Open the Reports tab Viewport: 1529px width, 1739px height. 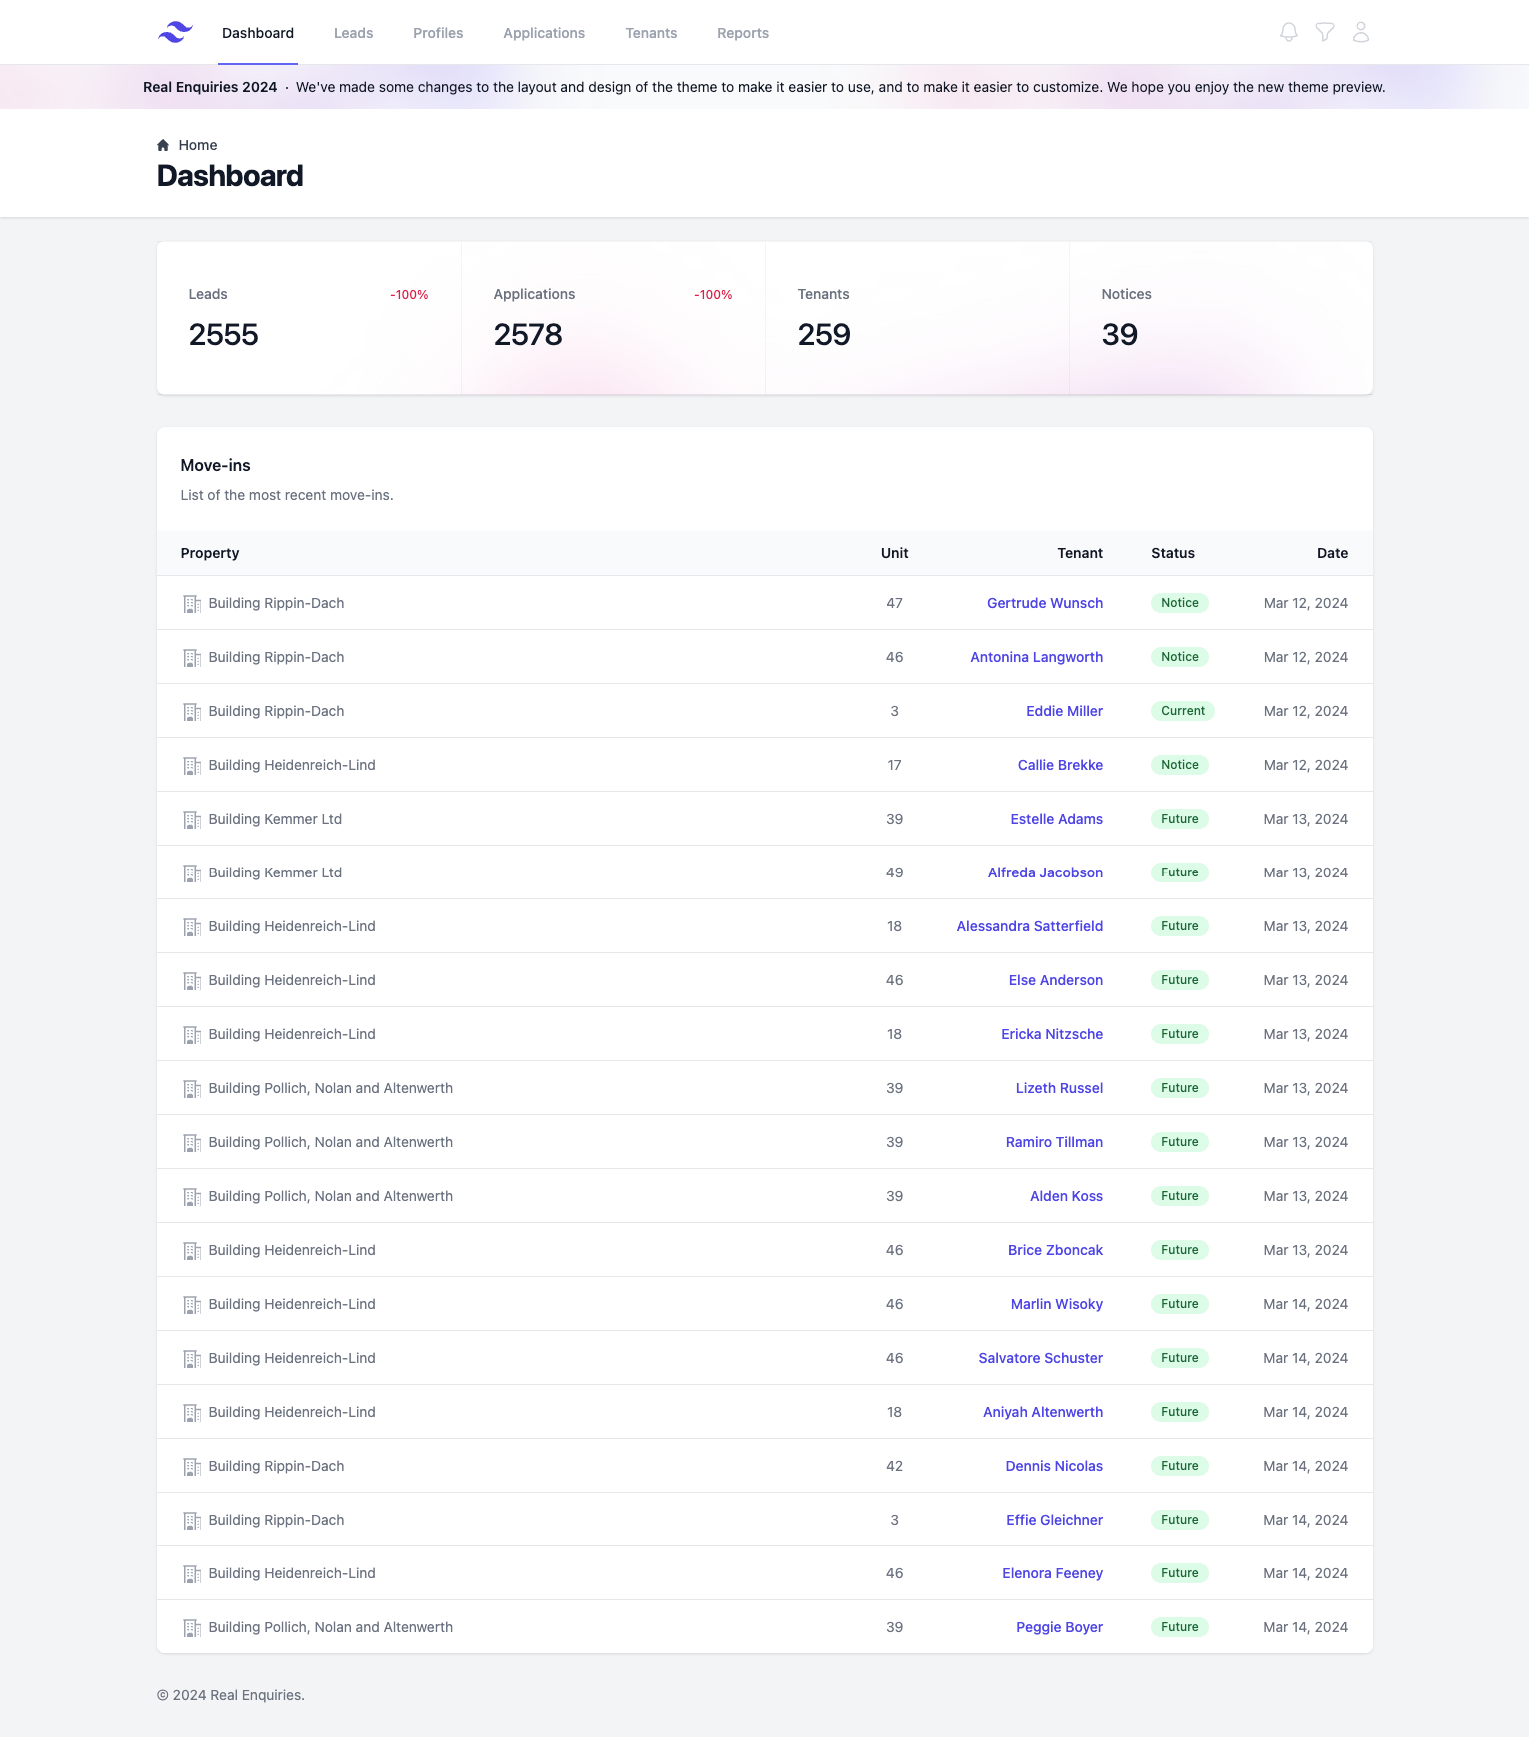click(742, 33)
